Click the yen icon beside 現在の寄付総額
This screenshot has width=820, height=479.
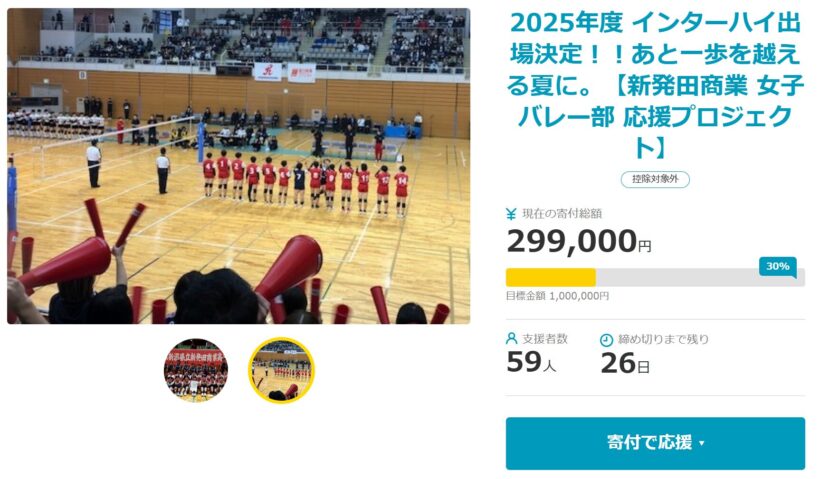click(x=511, y=213)
